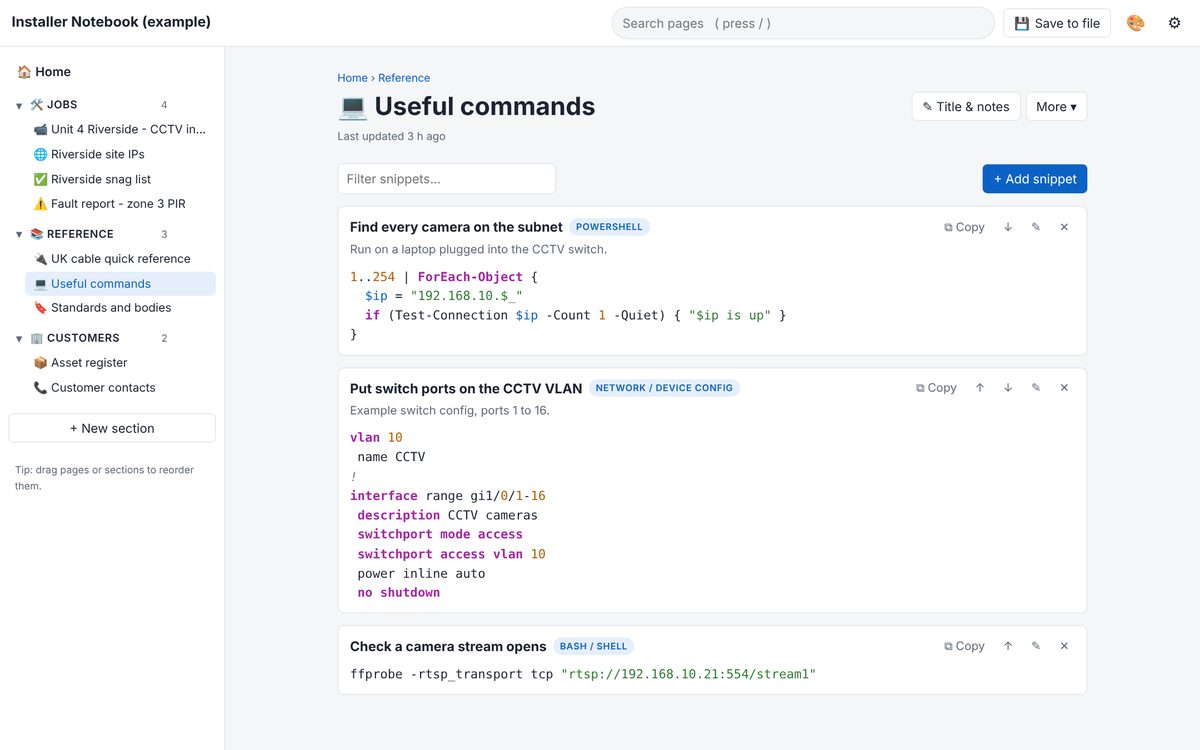
Task: Copy the 'Find every camera' snippet
Action: (964, 227)
